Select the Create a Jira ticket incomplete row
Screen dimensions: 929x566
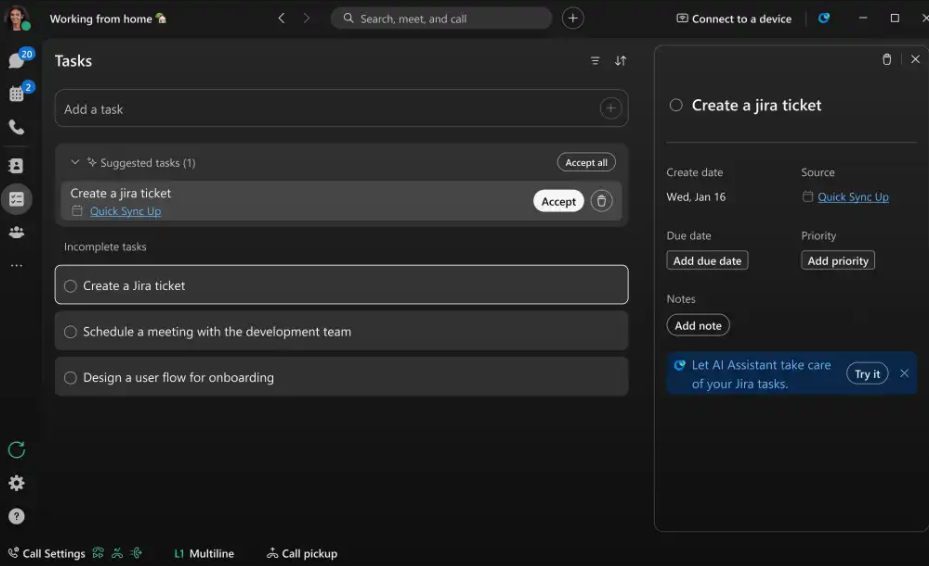tap(341, 285)
